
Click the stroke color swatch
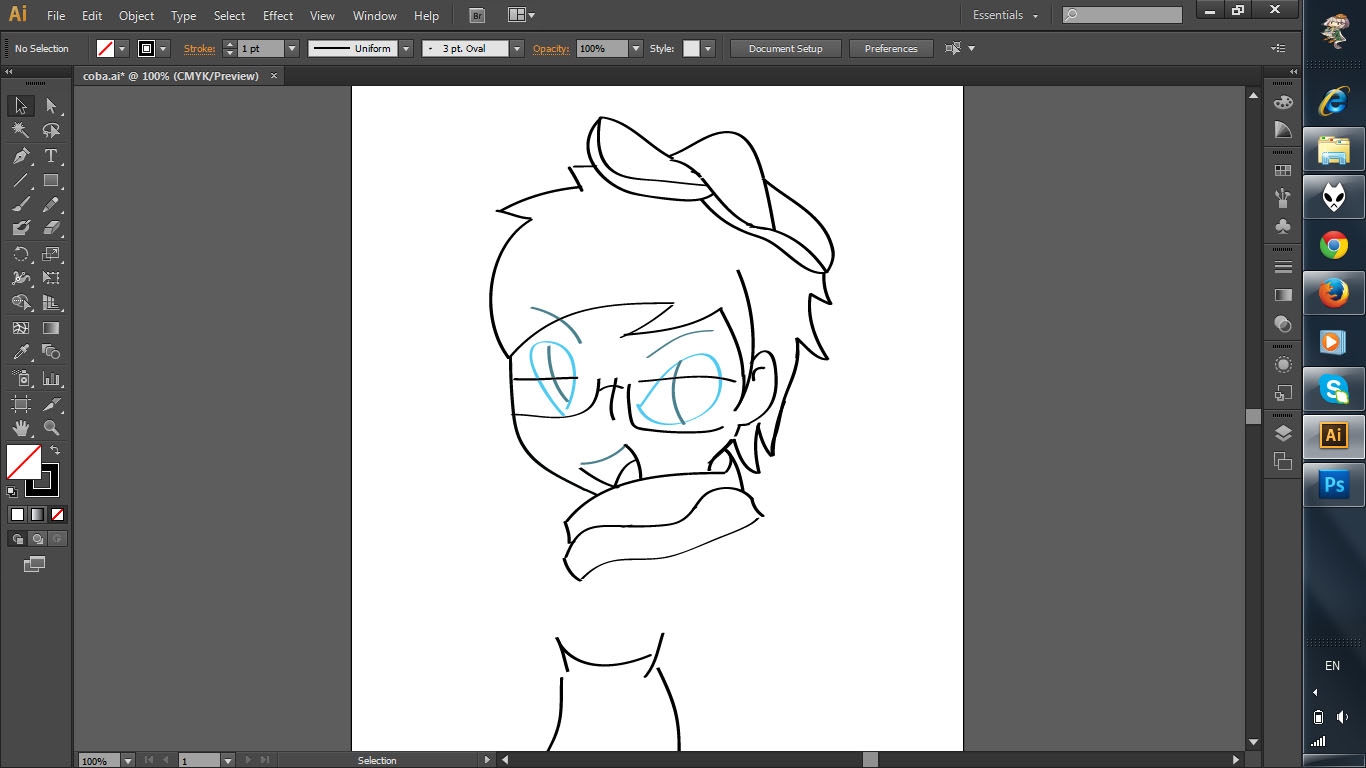click(147, 48)
